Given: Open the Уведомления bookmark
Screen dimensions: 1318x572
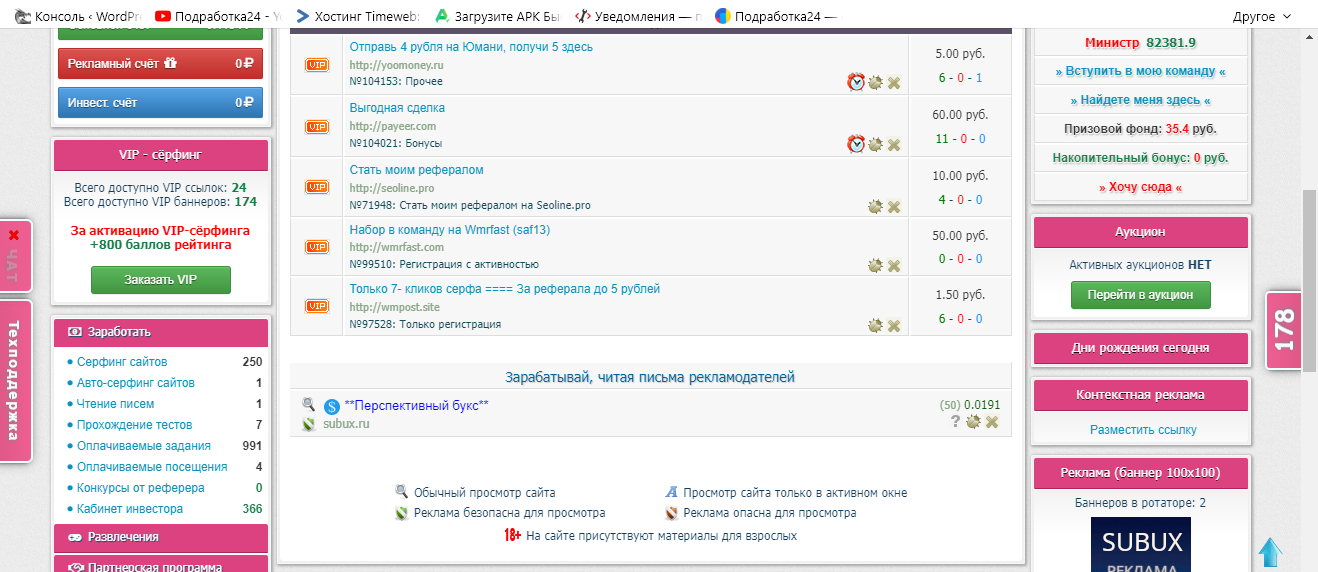Looking at the screenshot, I should coord(638,16).
